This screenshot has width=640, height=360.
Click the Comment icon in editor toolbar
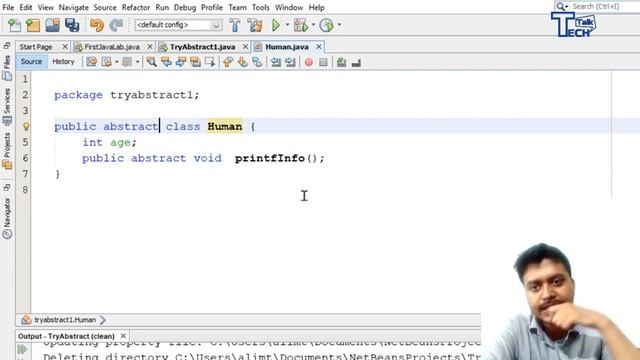(x=342, y=62)
